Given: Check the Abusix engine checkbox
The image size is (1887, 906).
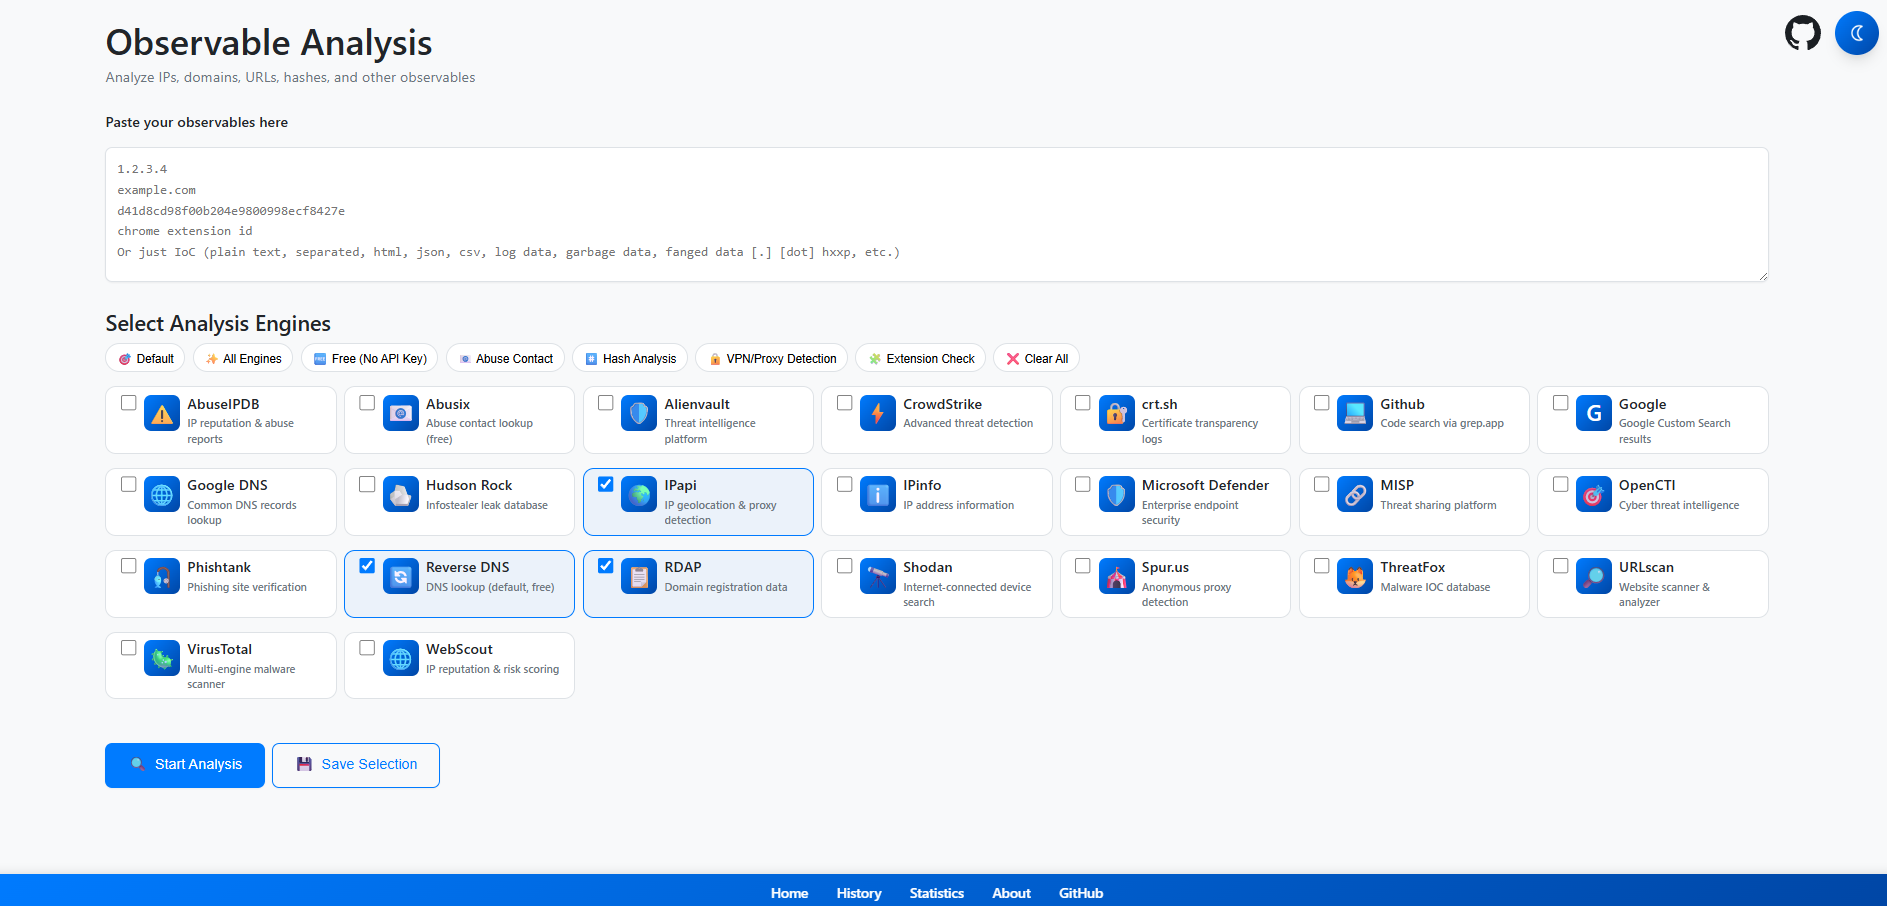Looking at the screenshot, I should coord(367,403).
